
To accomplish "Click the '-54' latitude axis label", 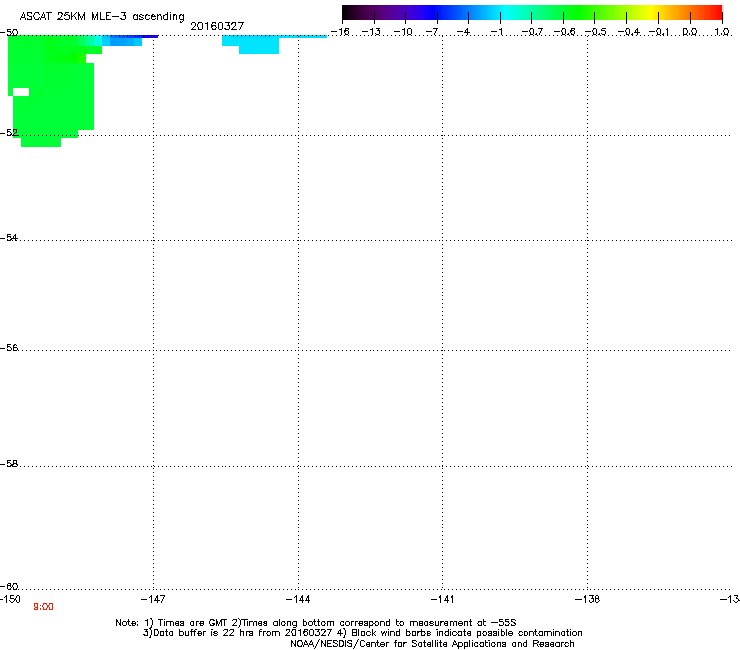I will tap(9, 238).
